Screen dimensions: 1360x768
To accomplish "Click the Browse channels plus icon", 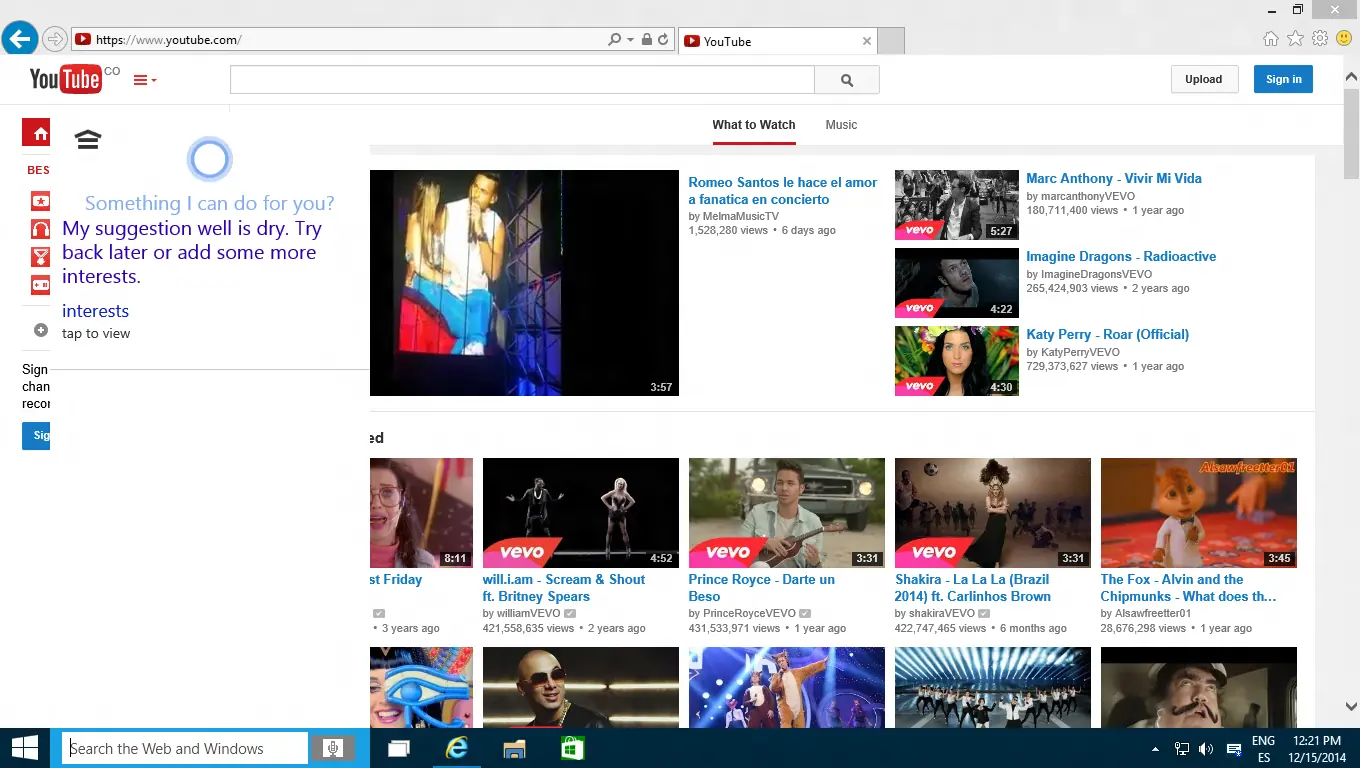I will coord(41,330).
